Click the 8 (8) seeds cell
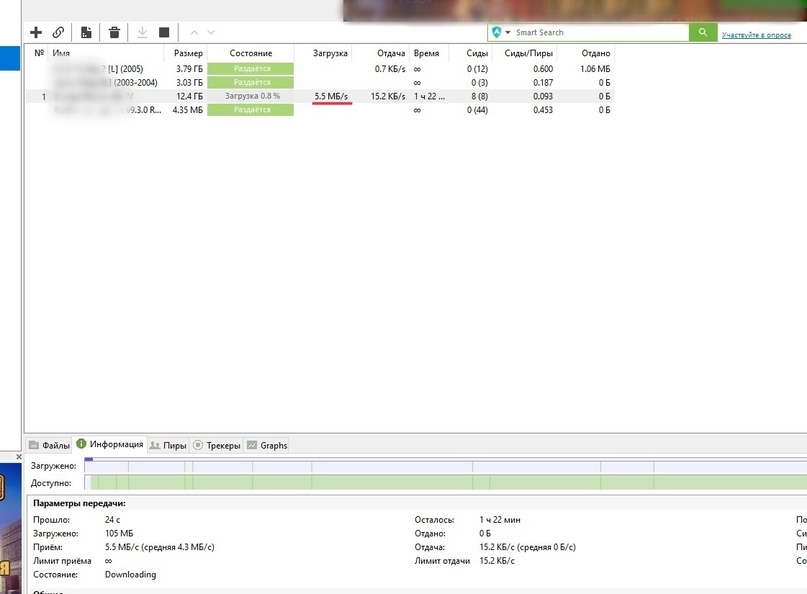The width and height of the screenshot is (807, 594). pyautogui.click(x=479, y=96)
